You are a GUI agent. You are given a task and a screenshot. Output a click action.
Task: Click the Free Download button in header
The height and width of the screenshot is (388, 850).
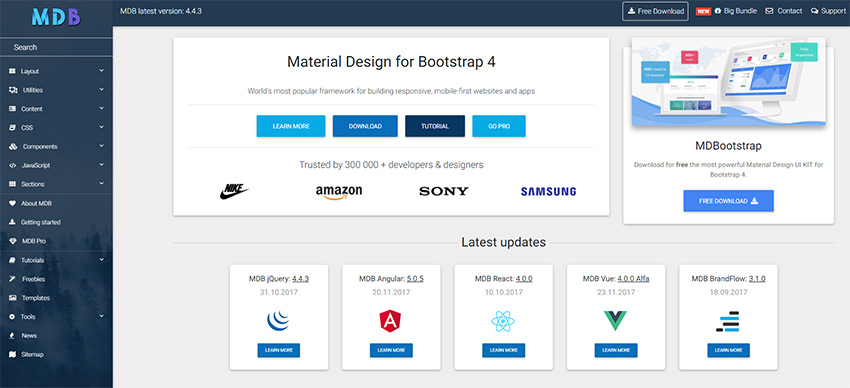[x=655, y=11]
